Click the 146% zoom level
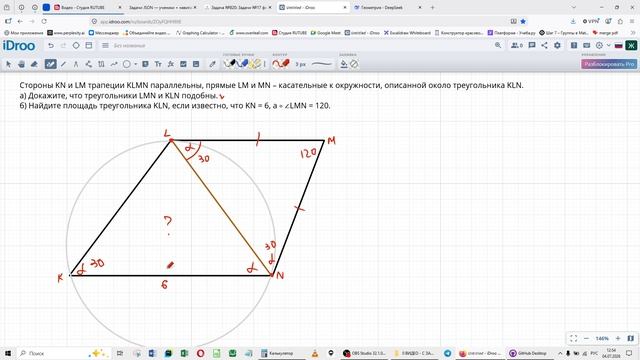Viewport: 640px width, 360px height. point(602,339)
